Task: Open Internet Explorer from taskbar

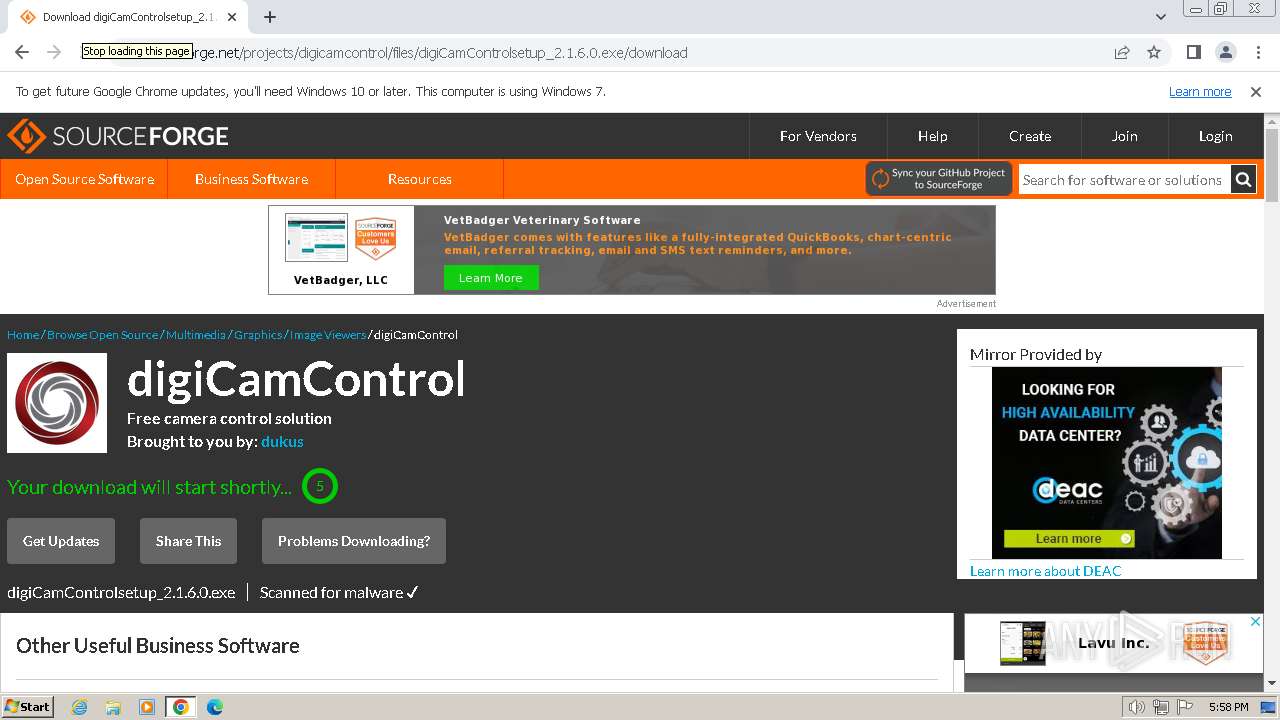Action: tap(80, 707)
